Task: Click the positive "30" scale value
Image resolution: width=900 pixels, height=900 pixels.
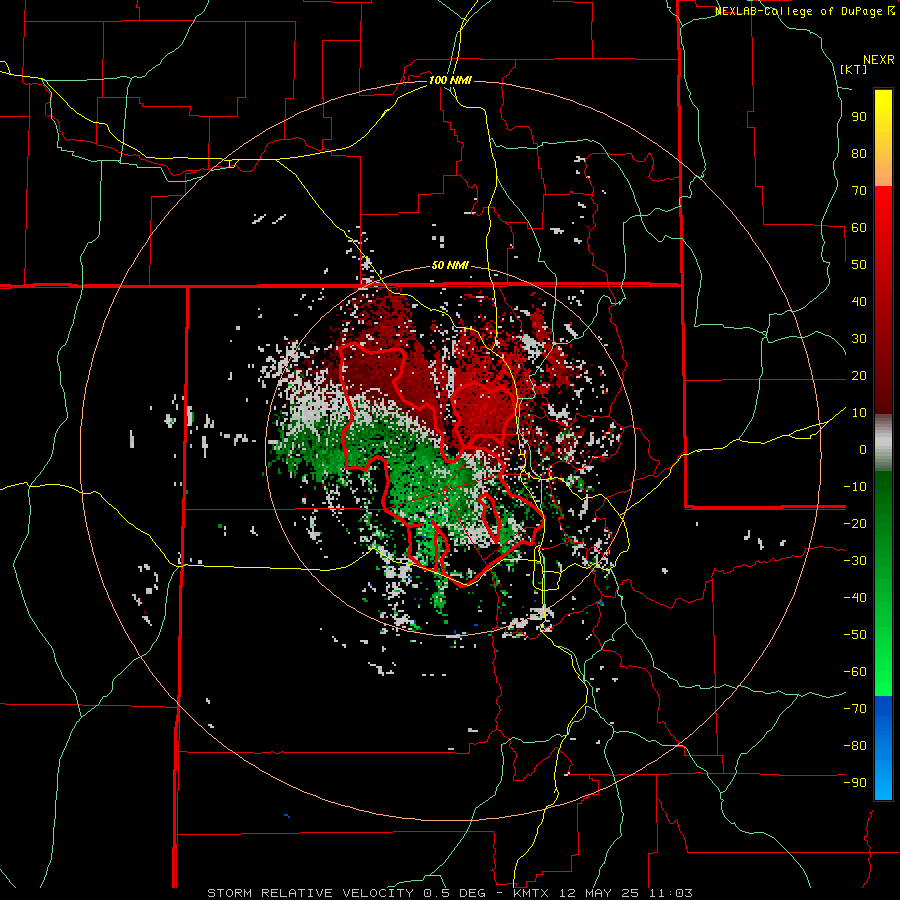Action: tap(859, 339)
